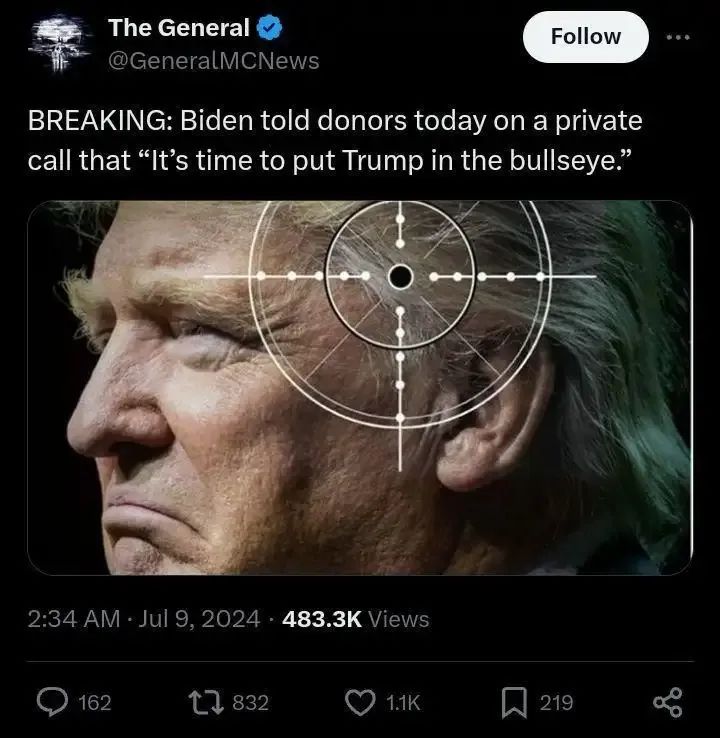
Task: Click the share icon
Action: tap(667, 703)
